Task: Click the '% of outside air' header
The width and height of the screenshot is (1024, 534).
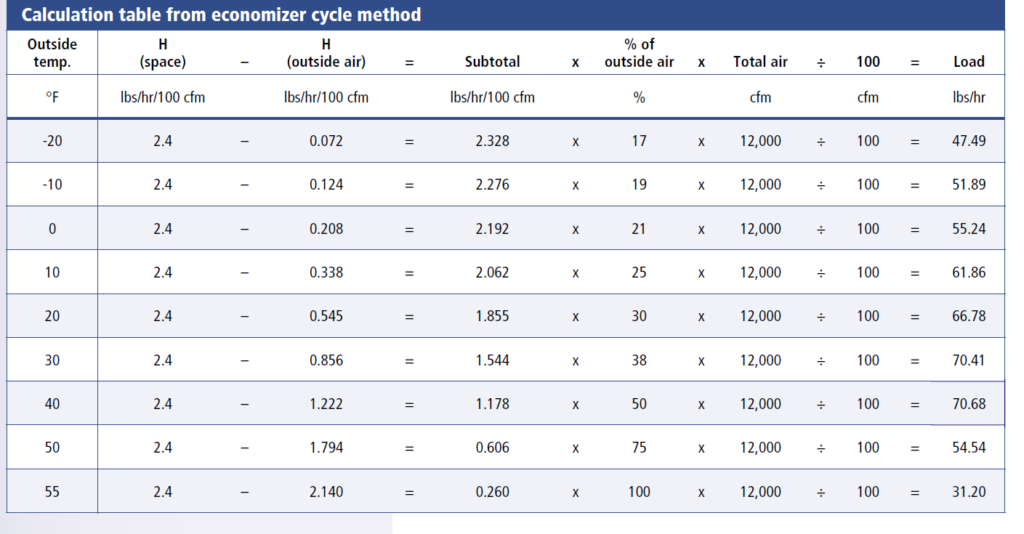Action: pyautogui.click(x=639, y=53)
